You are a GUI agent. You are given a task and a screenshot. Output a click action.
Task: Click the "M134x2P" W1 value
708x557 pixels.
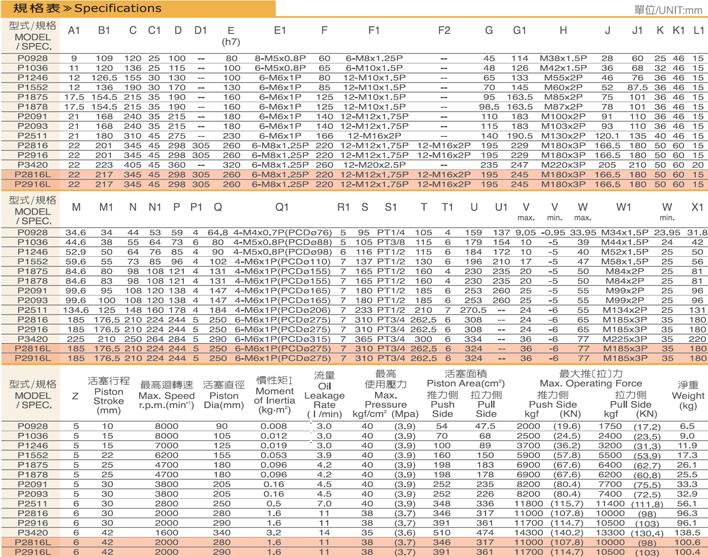pos(624,310)
